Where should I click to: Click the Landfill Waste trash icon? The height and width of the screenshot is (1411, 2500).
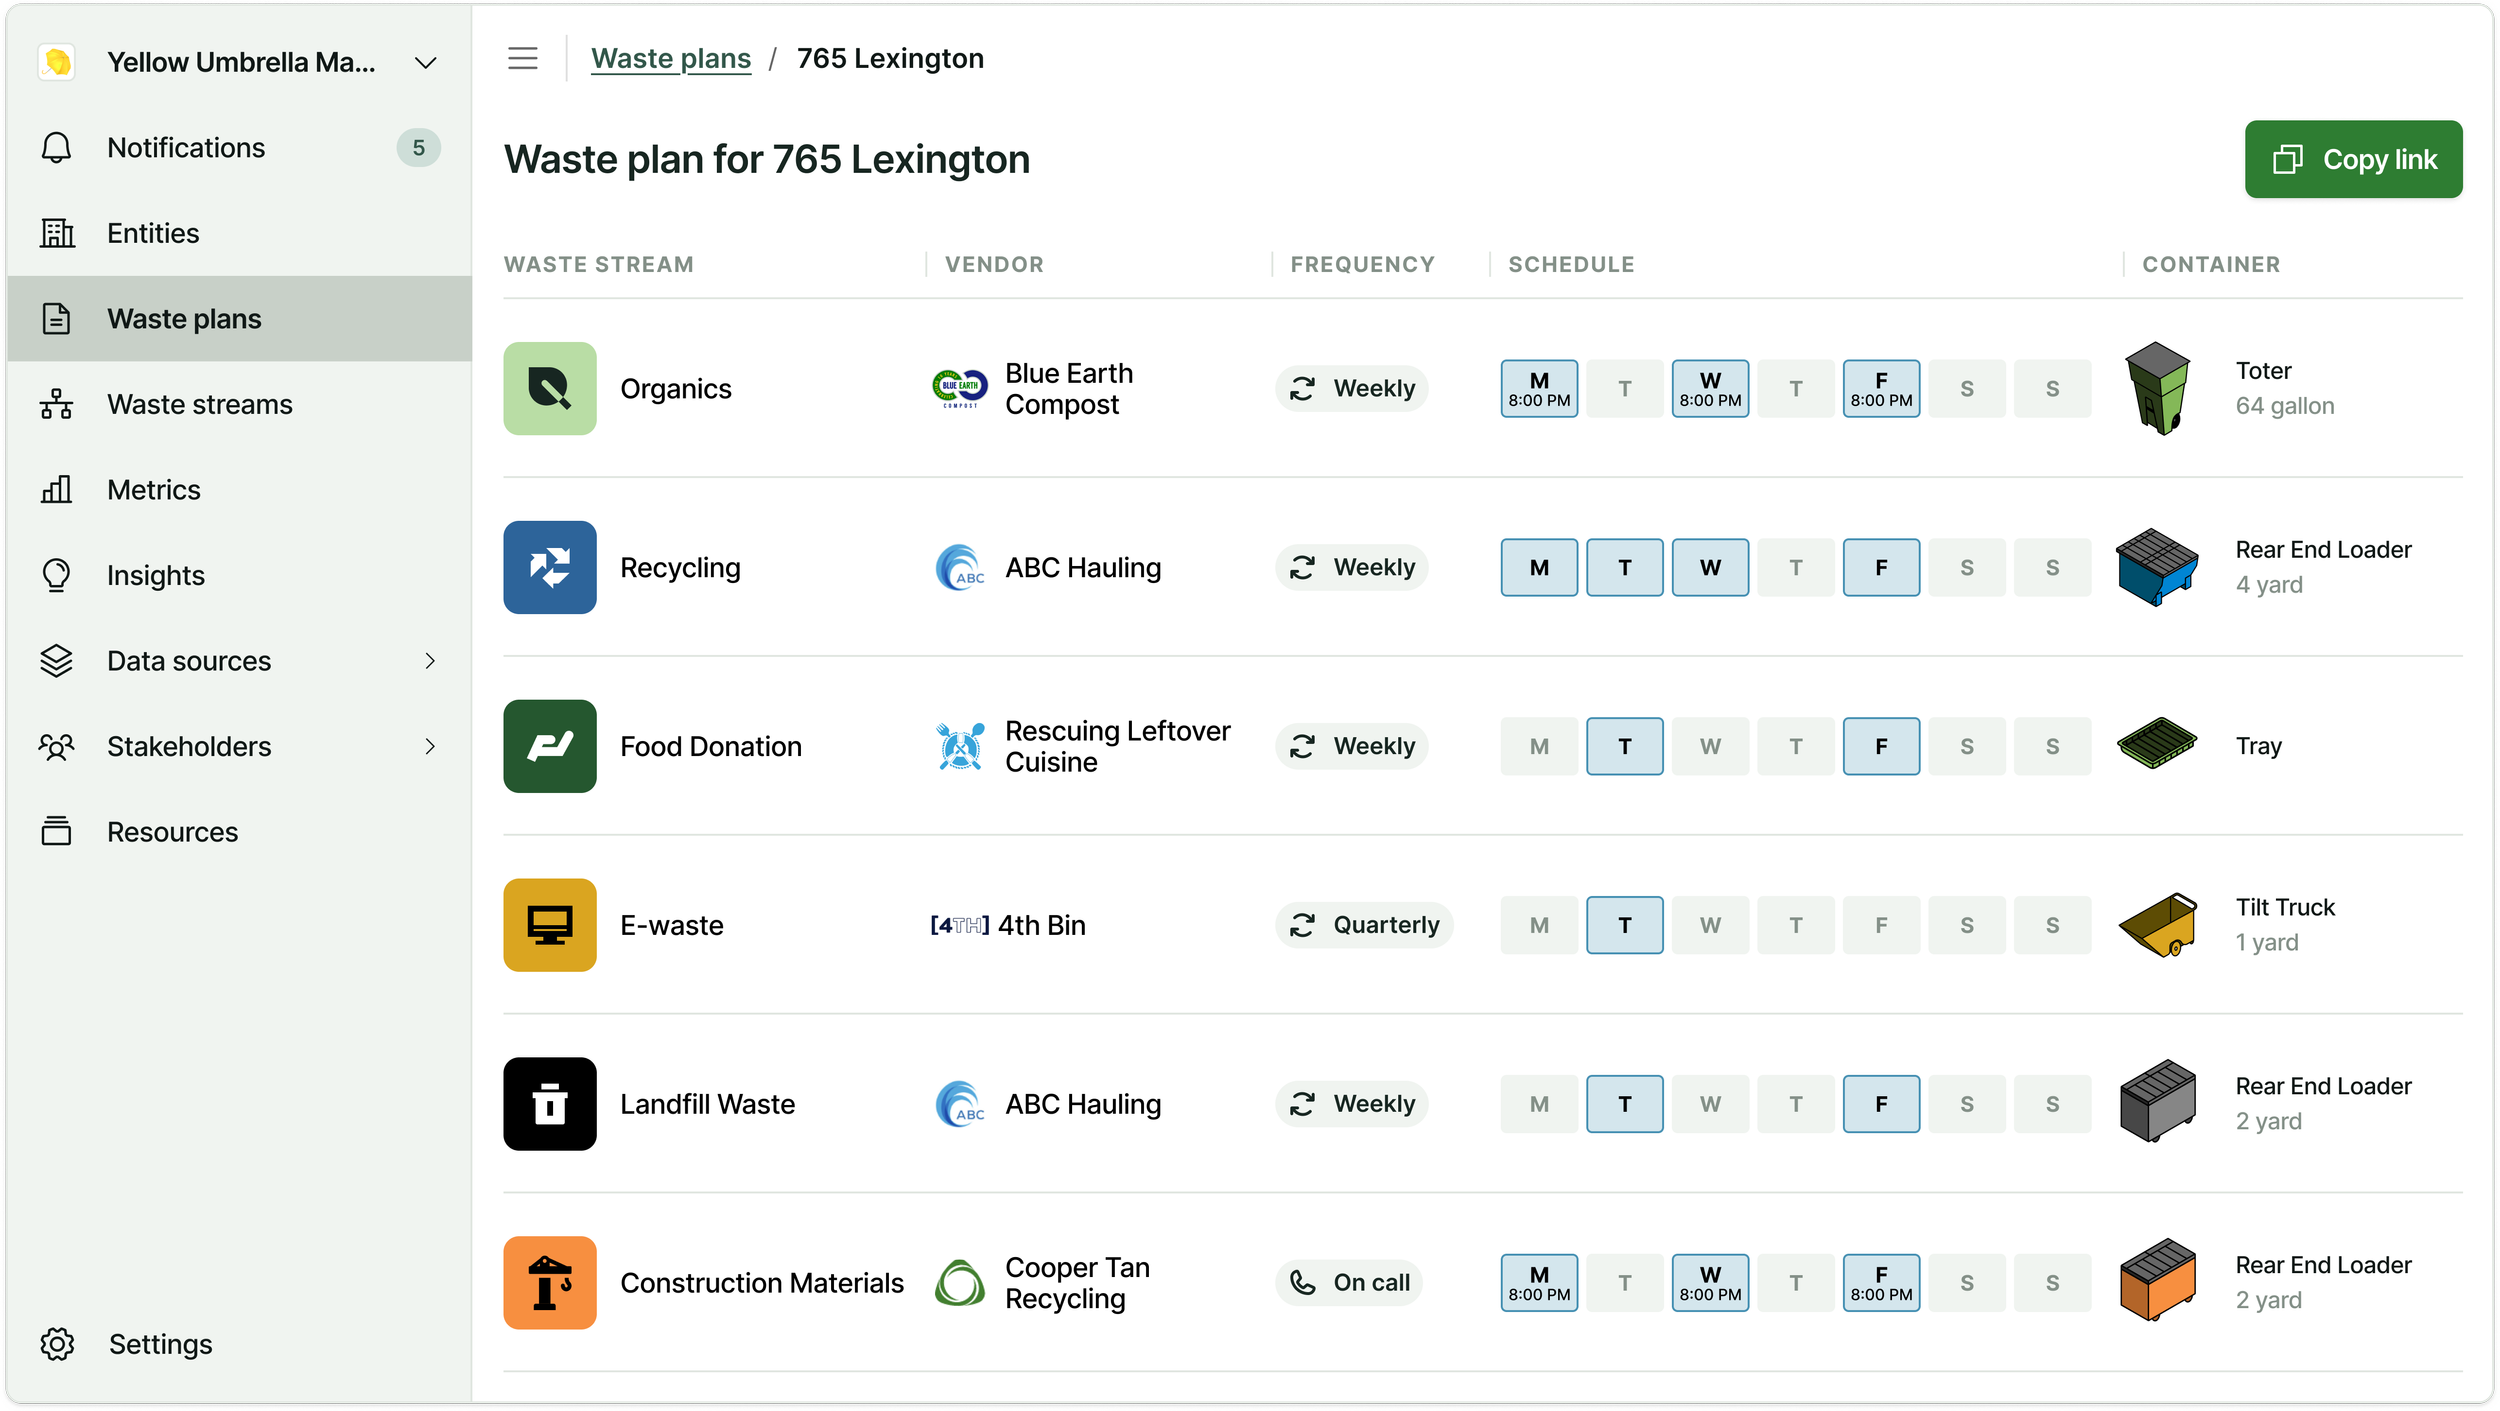[550, 1104]
